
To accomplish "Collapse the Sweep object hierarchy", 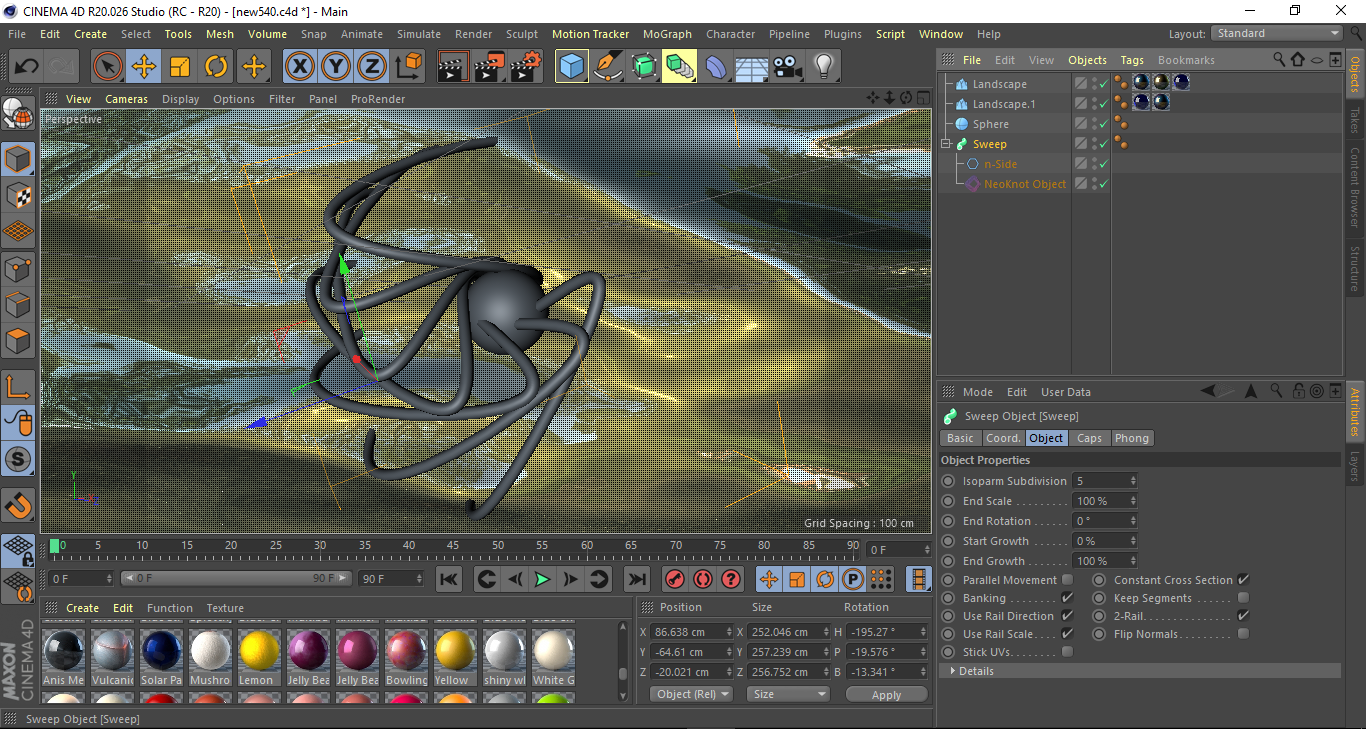I will (x=946, y=144).
